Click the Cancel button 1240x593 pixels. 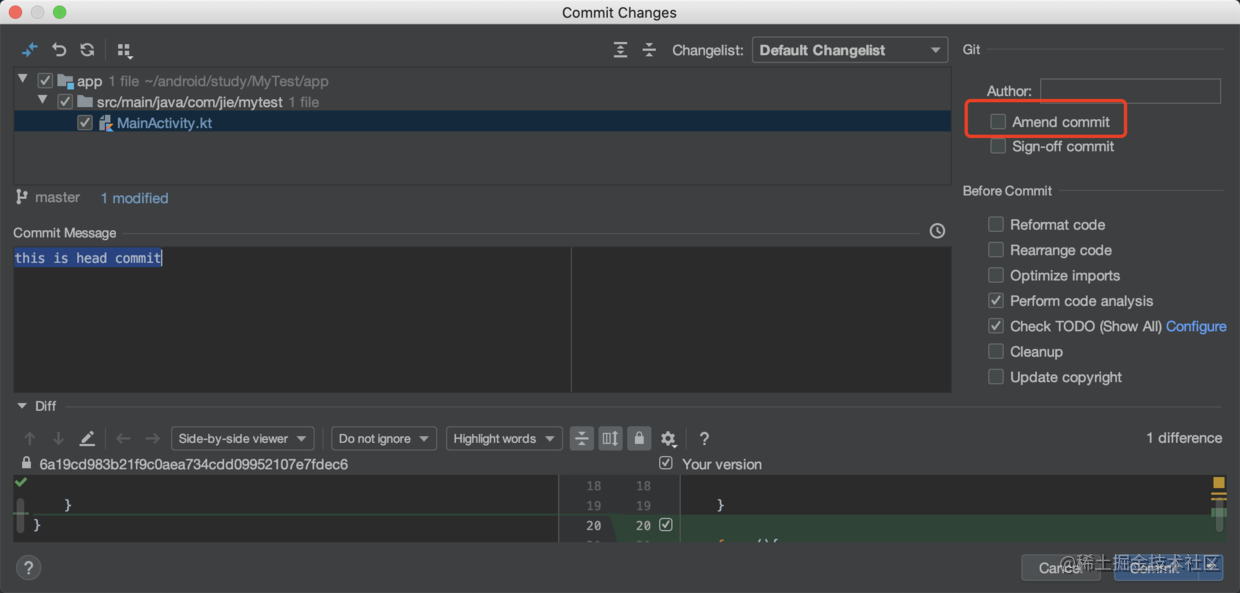1061,568
